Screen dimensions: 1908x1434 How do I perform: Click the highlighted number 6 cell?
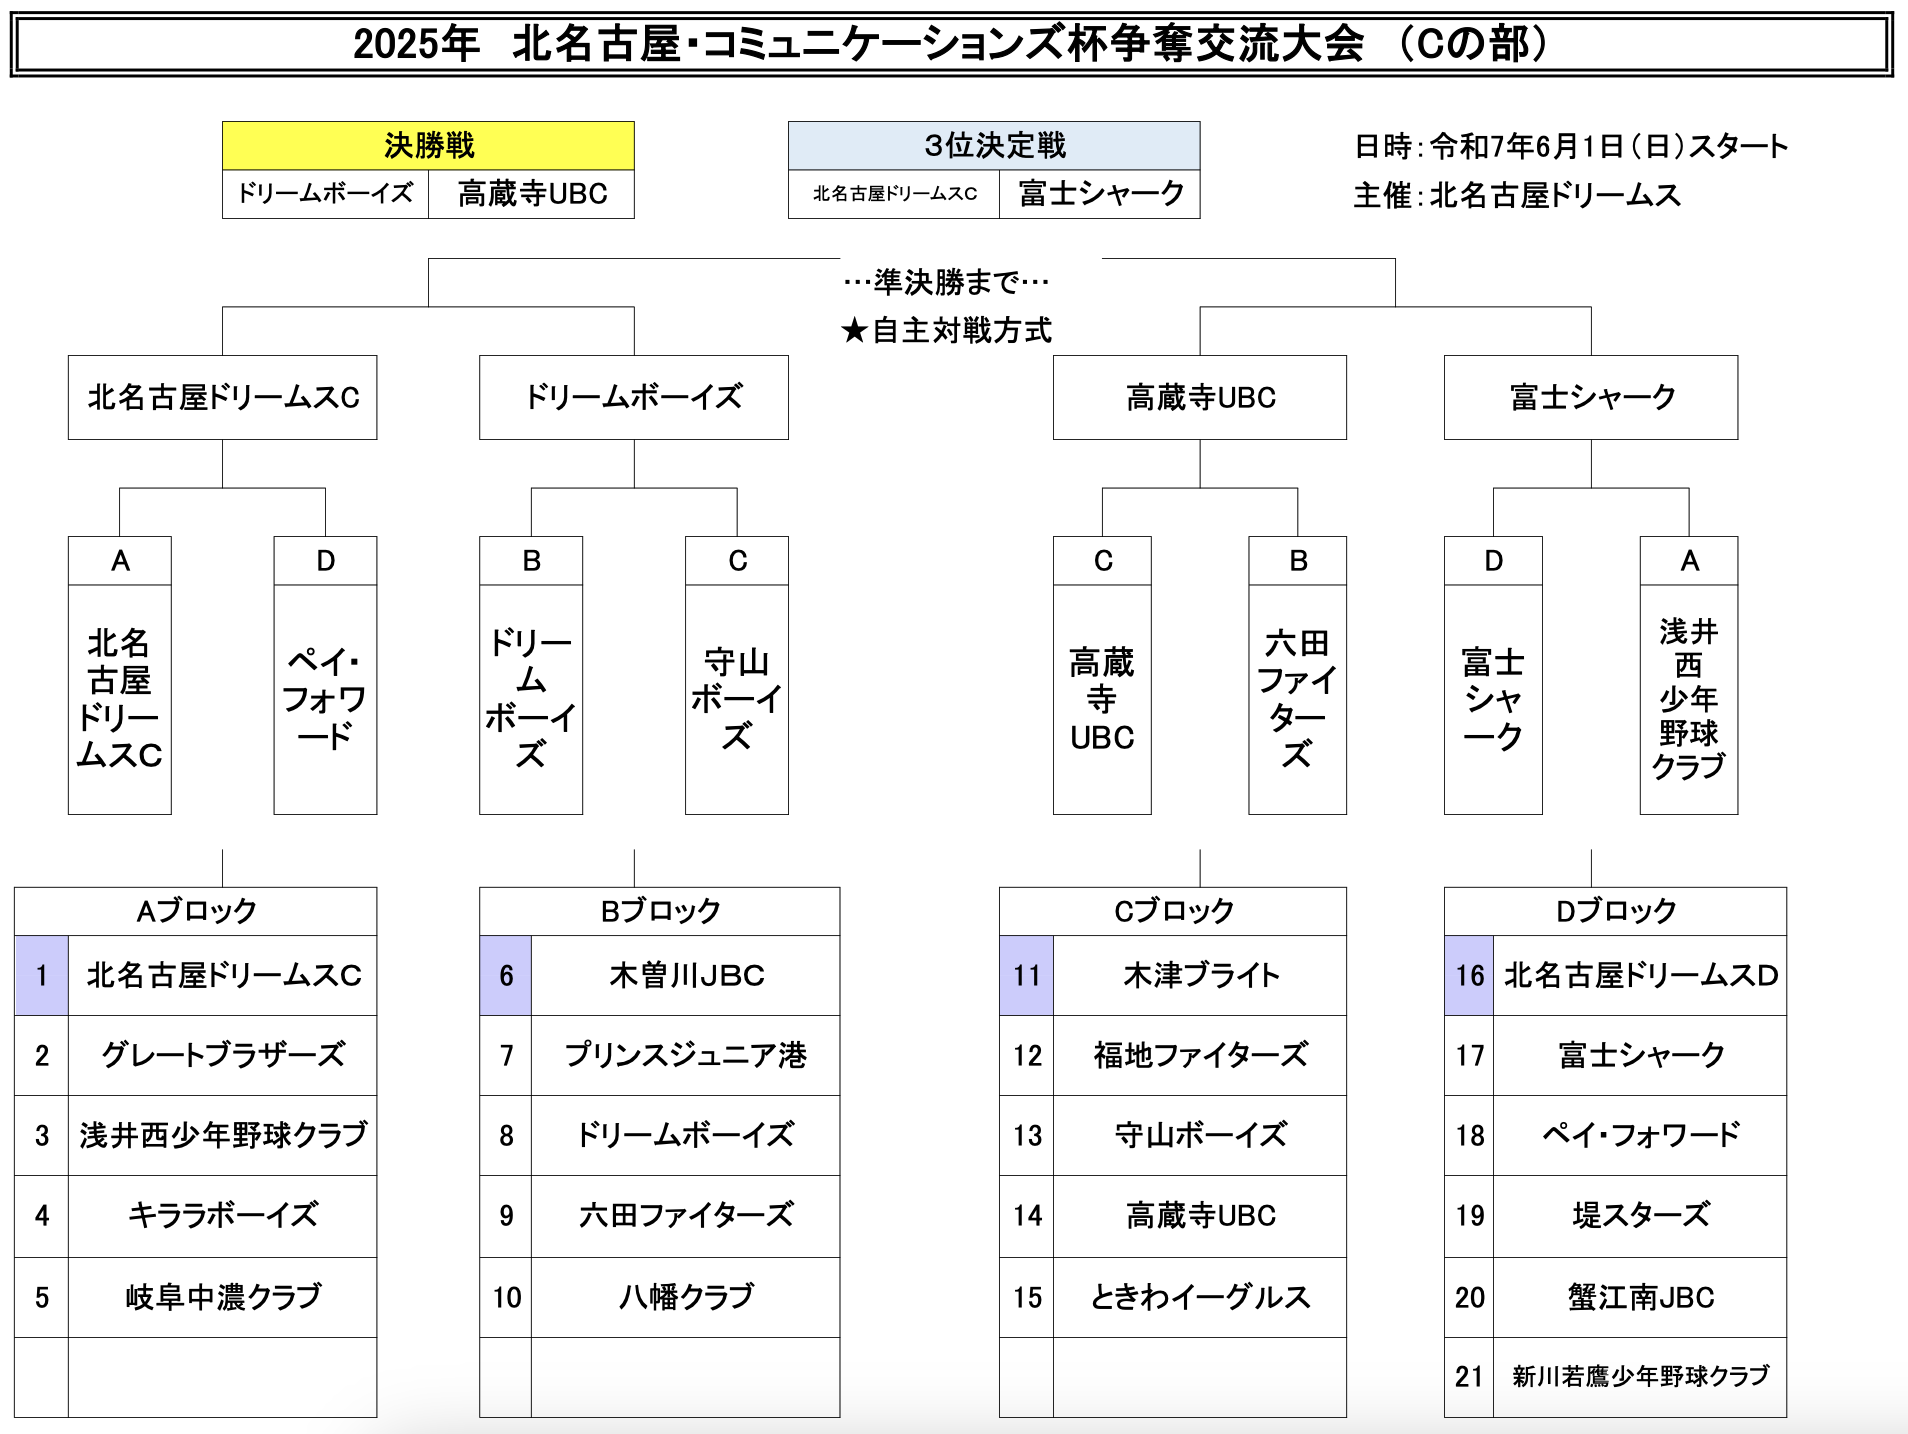click(x=506, y=976)
